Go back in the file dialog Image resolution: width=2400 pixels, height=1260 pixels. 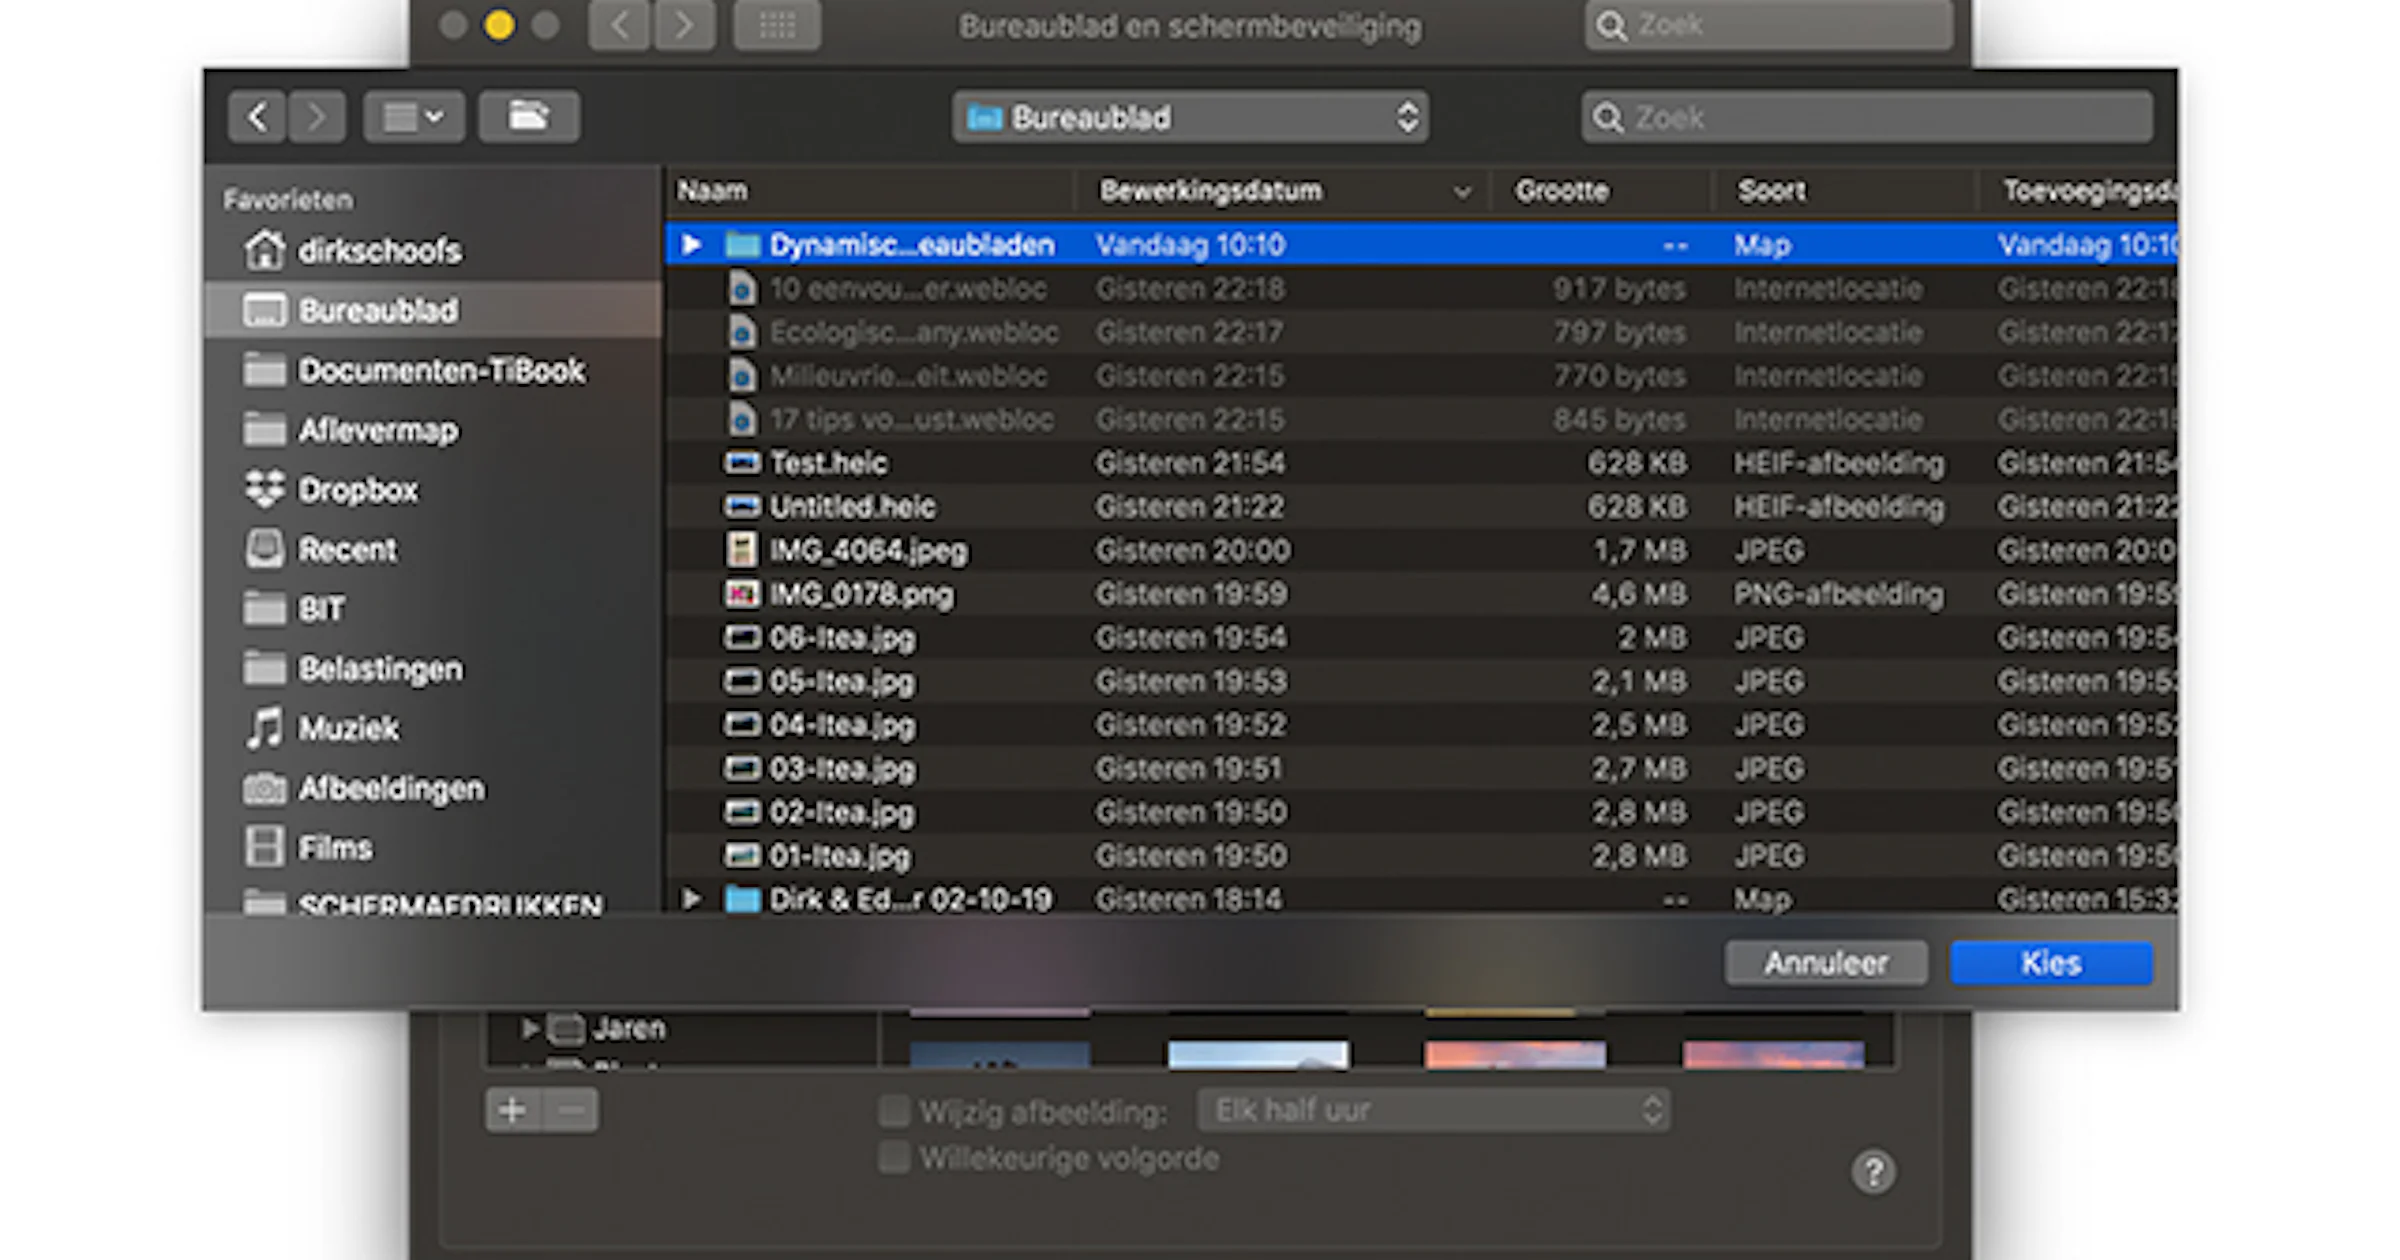(x=257, y=117)
